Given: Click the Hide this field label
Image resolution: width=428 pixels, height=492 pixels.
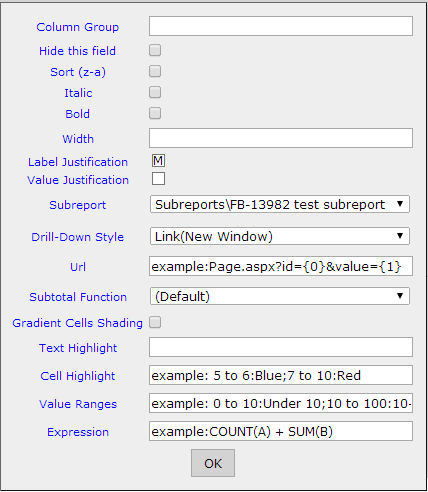Looking at the screenshot, I should tap(78, 51).
